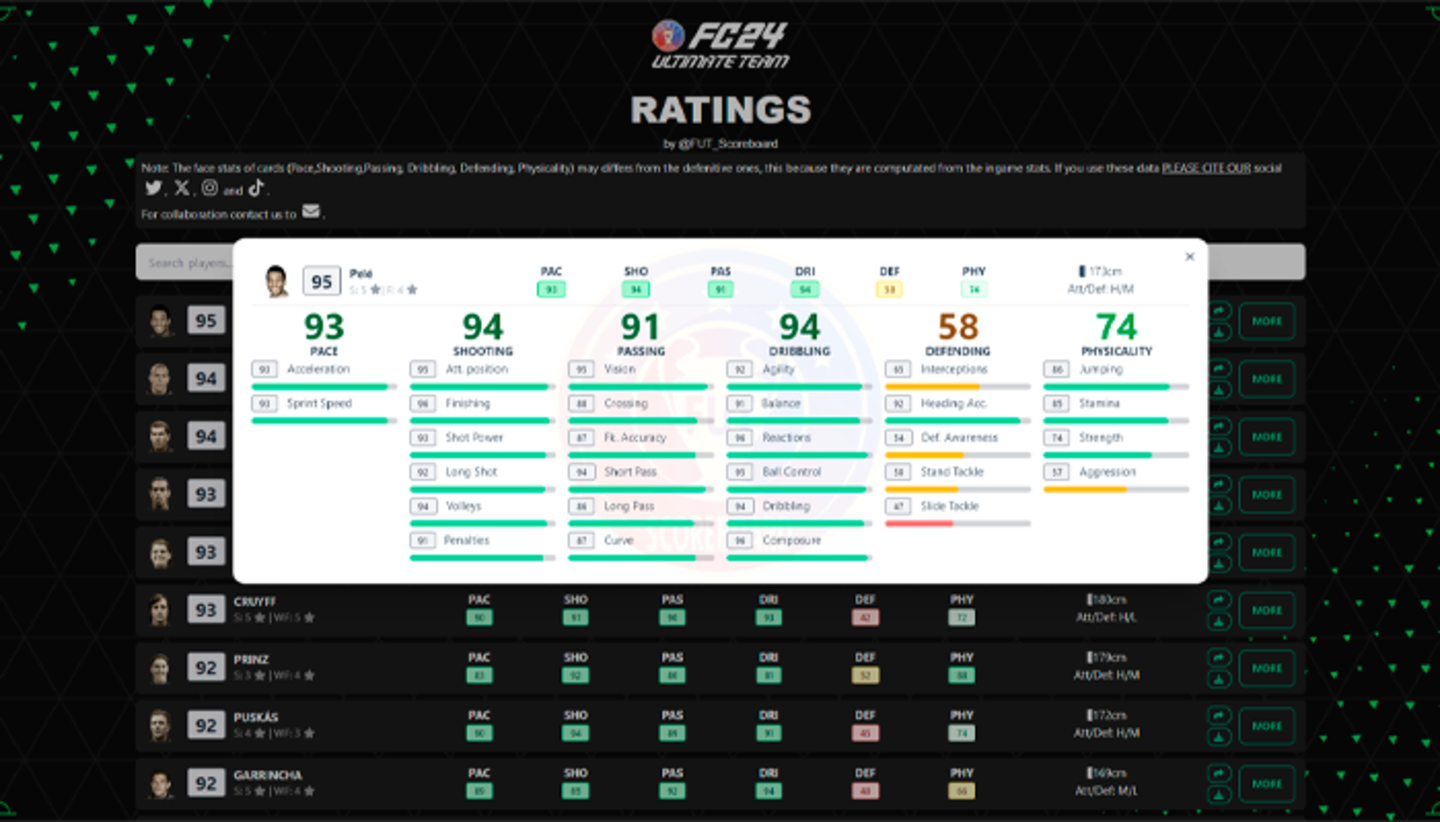Open the TikTok social icon
Image resolution: width=1440 pixels, height=822 pixels.
[256, 188]
